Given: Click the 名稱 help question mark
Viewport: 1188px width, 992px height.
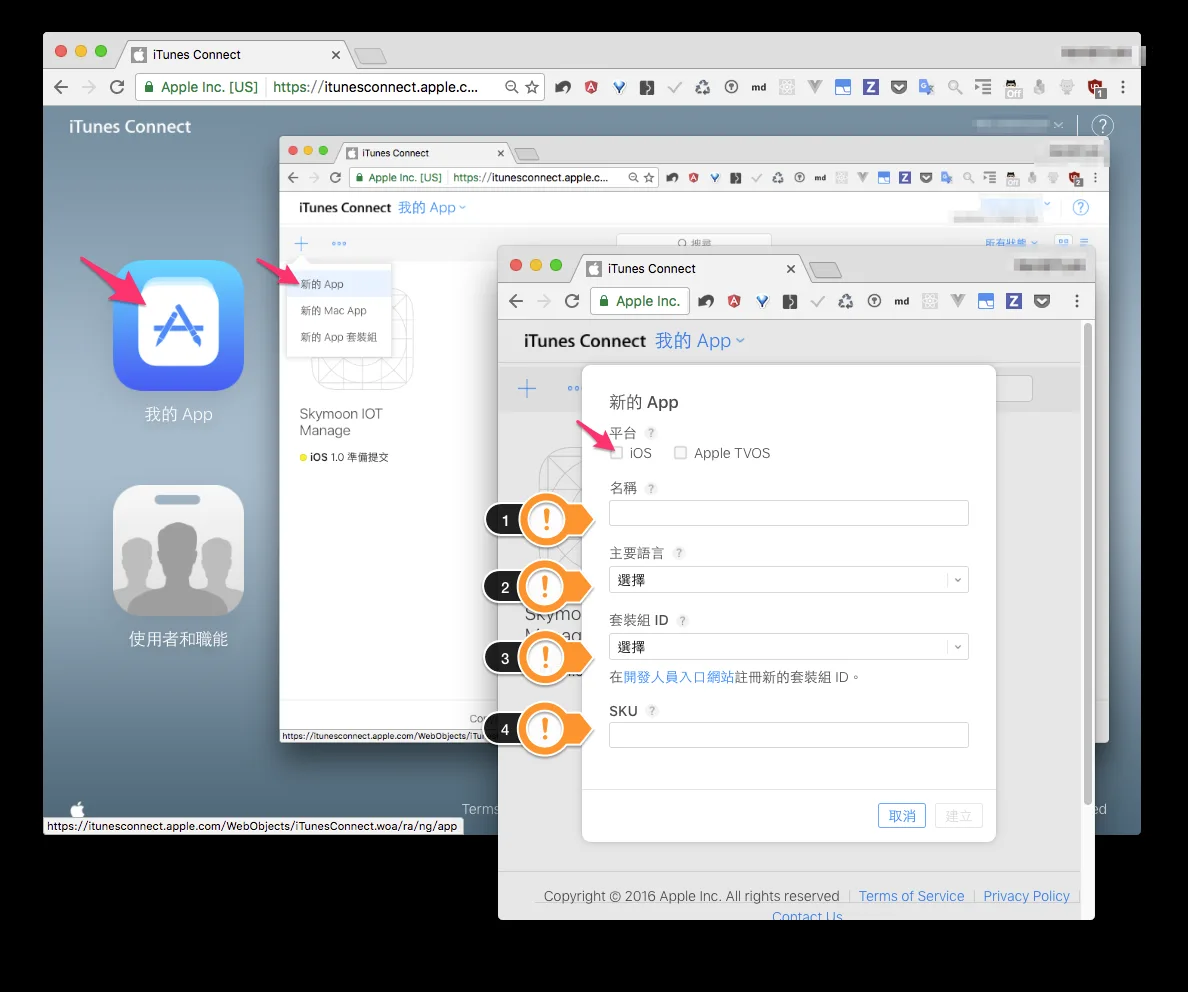Looking at the screenshot, I should pyautogui.click(x=651, y=489).
